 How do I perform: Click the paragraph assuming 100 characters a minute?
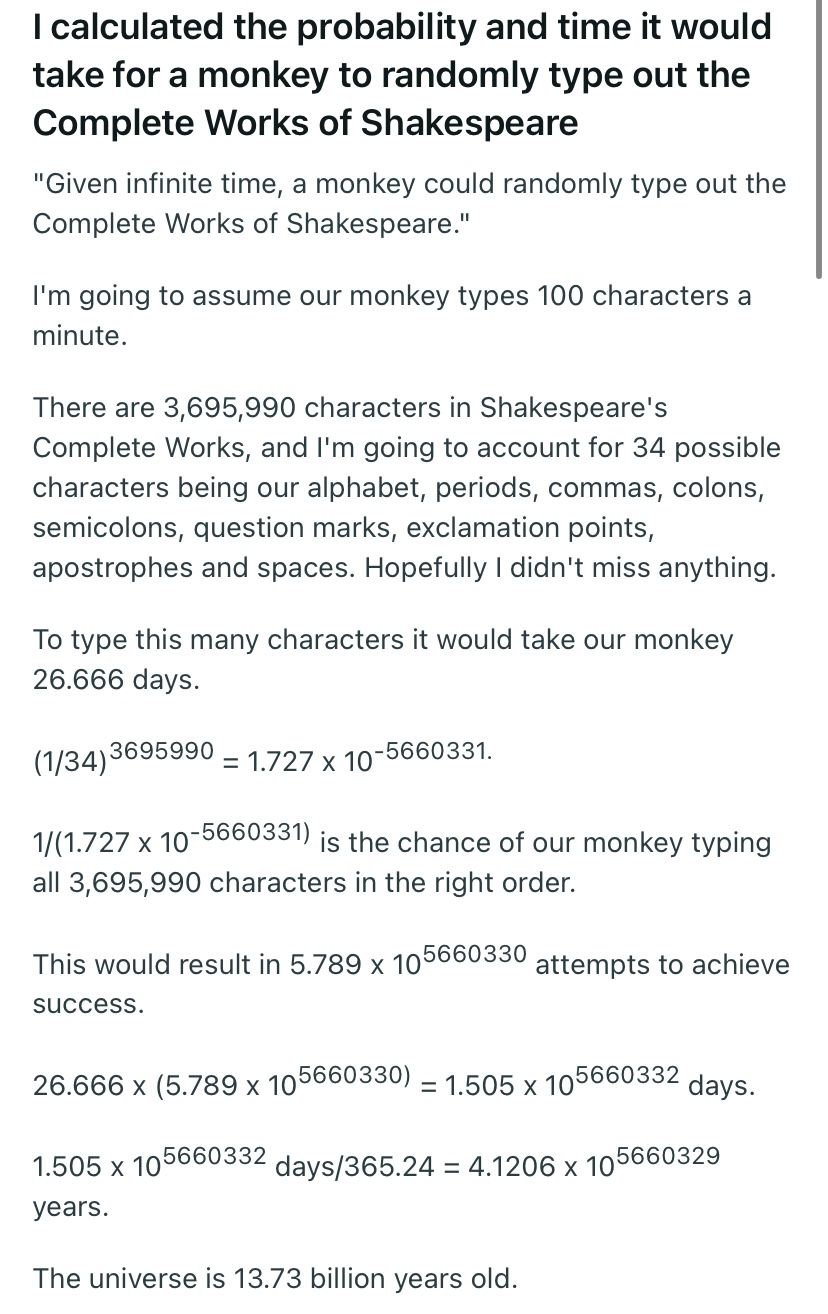coord(391,315)
